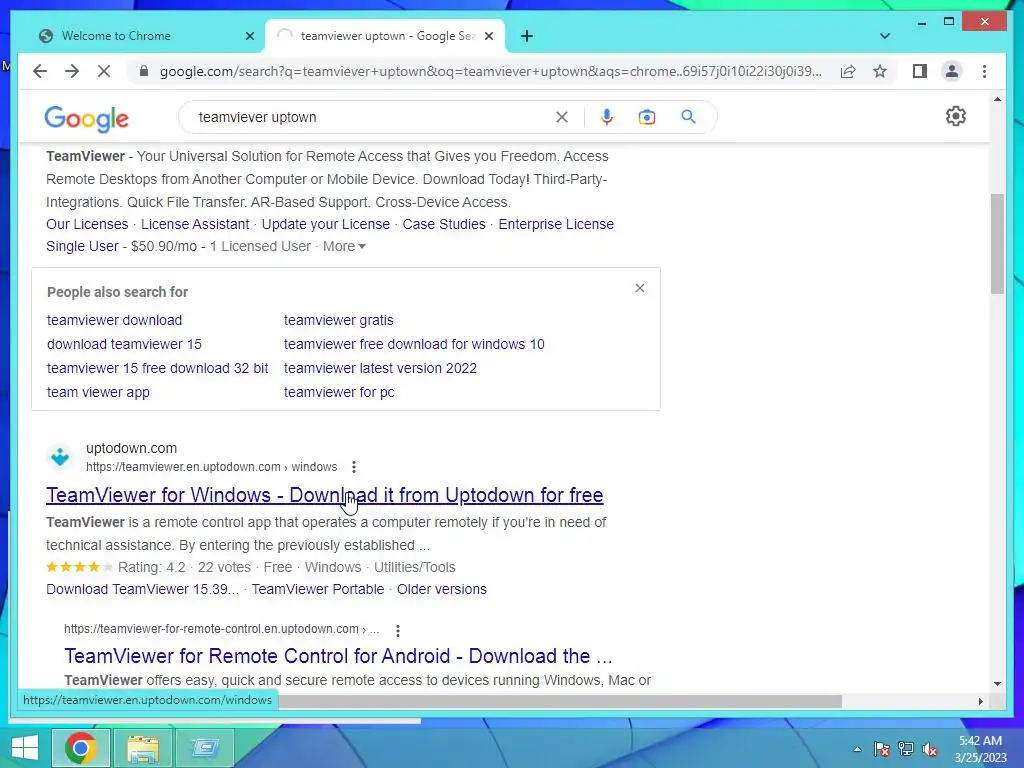Open Chrome side panel
1024x768 pixels.
pos(920,71)
